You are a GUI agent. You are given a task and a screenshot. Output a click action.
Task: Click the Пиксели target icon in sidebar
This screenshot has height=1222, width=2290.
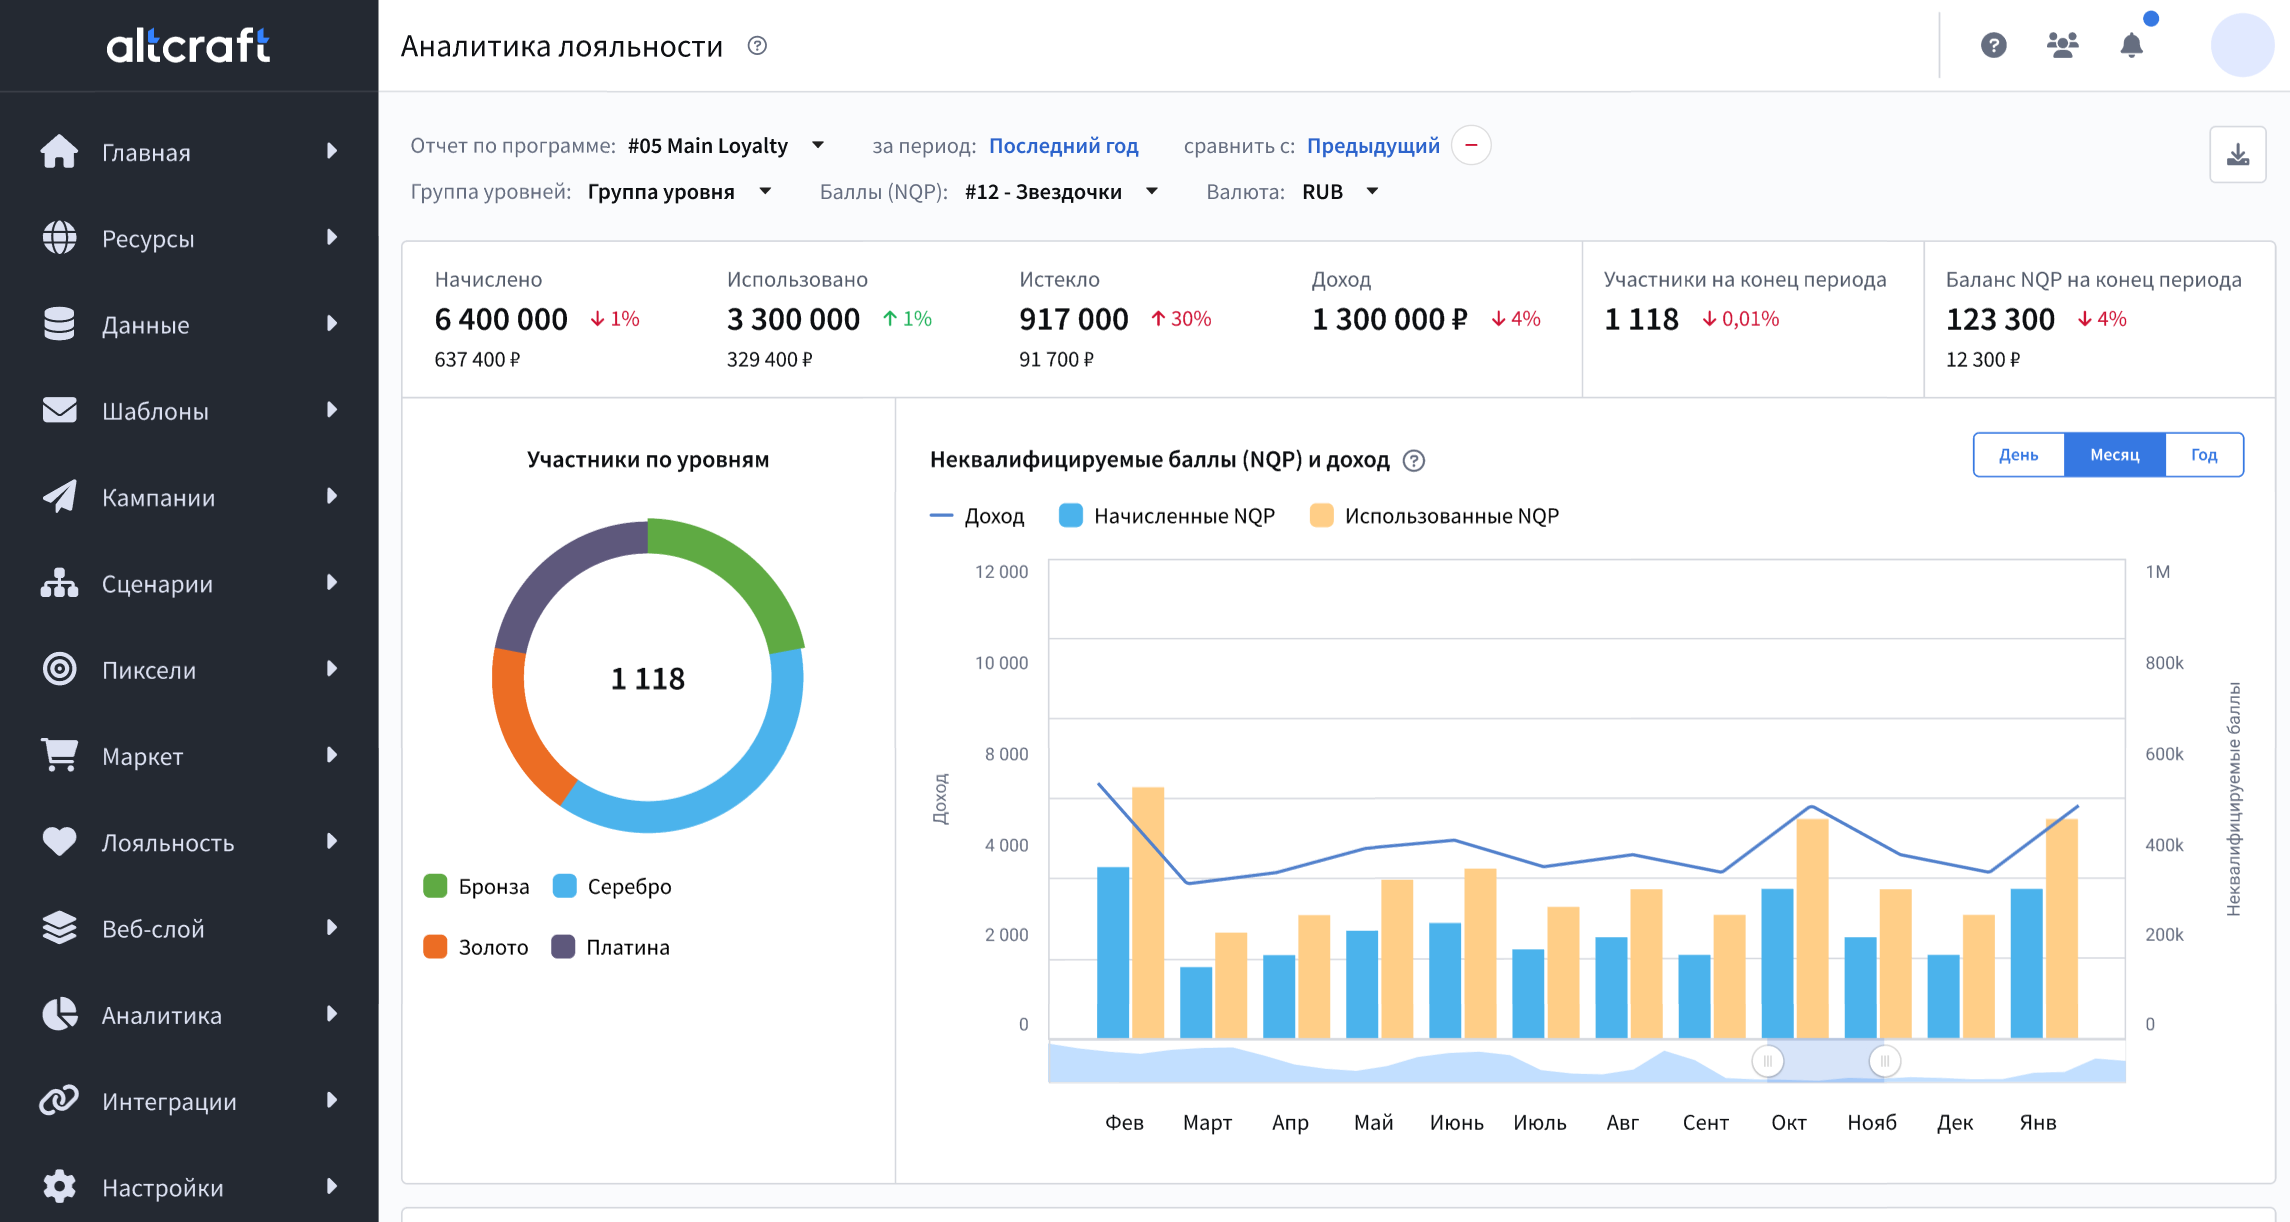point(59,669)
